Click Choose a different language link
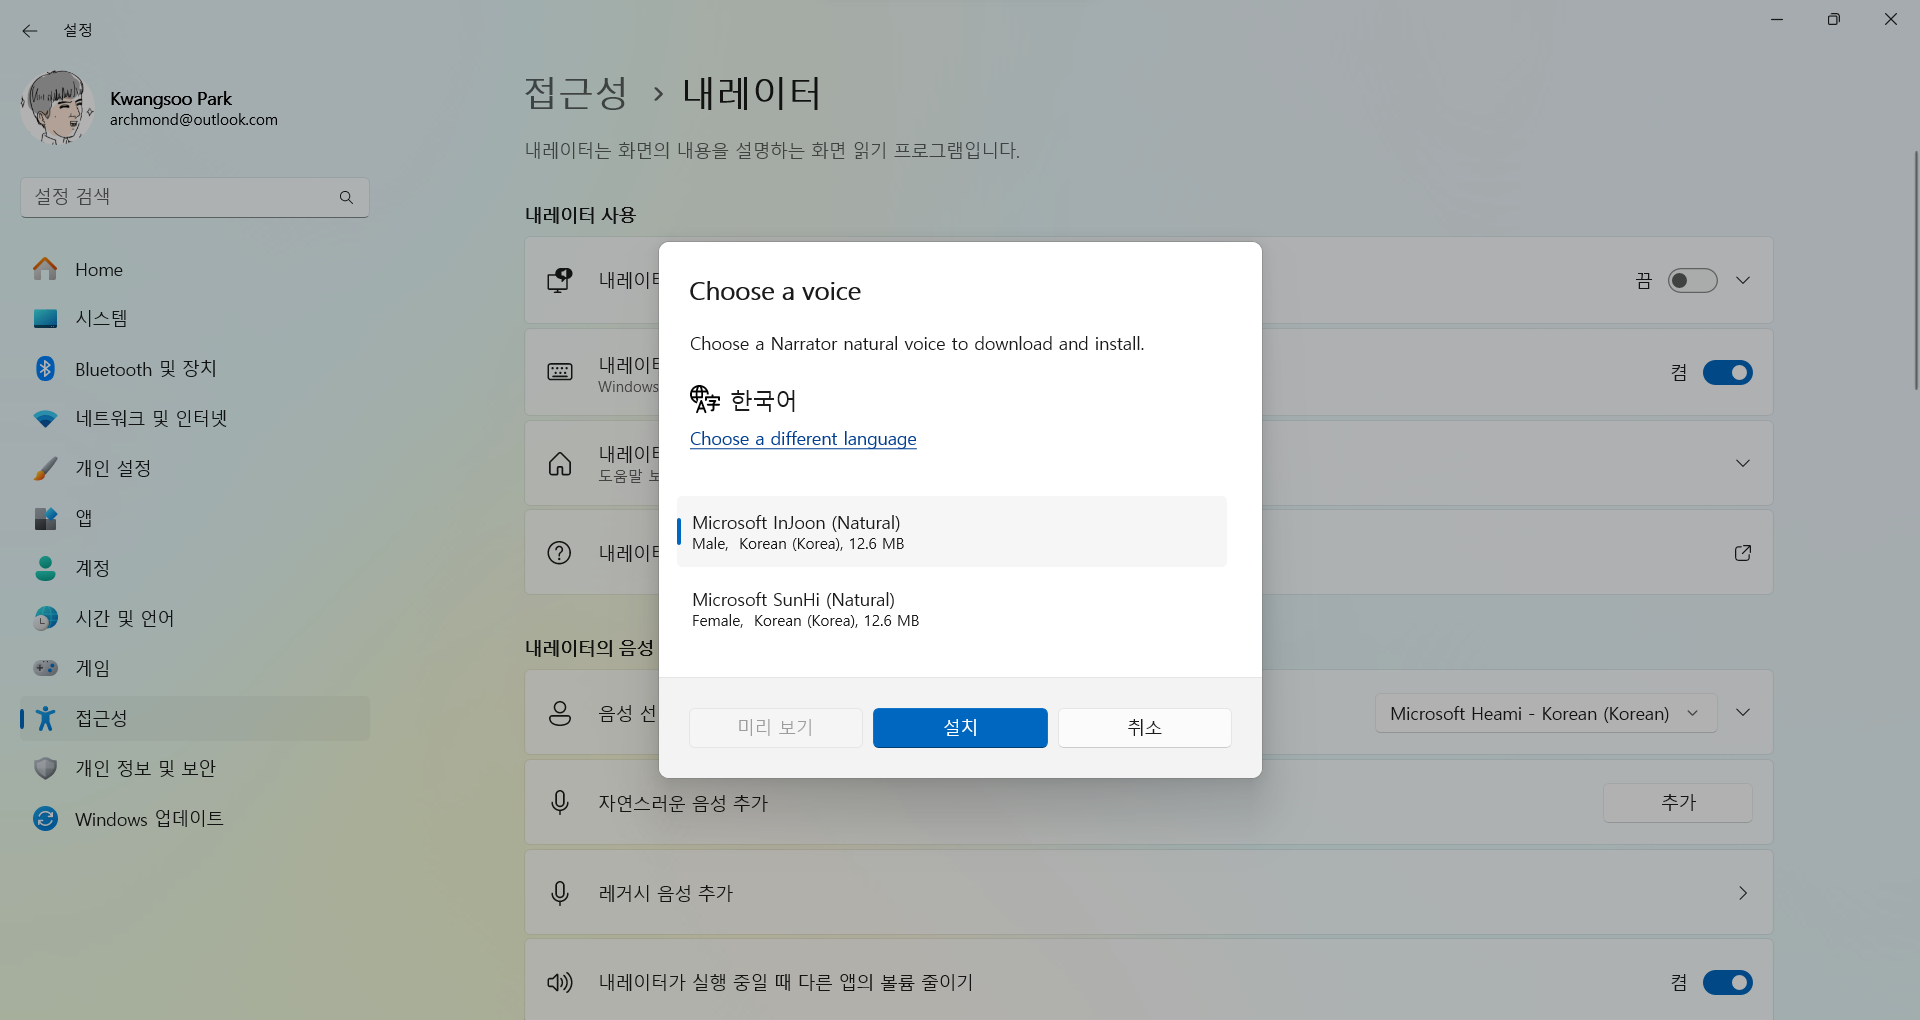The height and width of the screenshot is (1020, 1920). click(803, 439)
